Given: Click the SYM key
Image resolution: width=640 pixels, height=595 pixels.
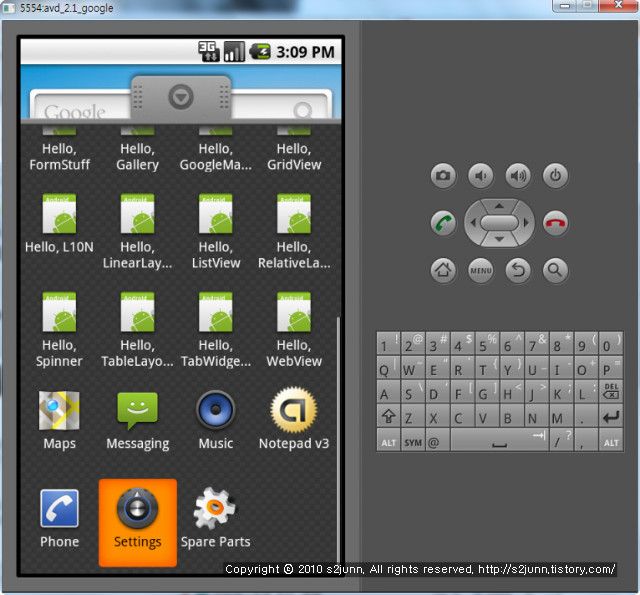Looking at the screenshot, I should point(413,440).
